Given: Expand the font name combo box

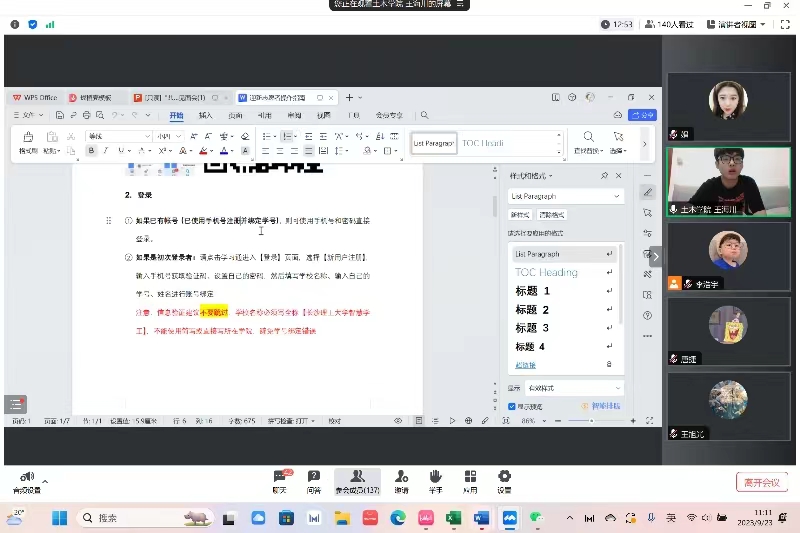Looking at the screenshot, I should click(x=147, y=136).
